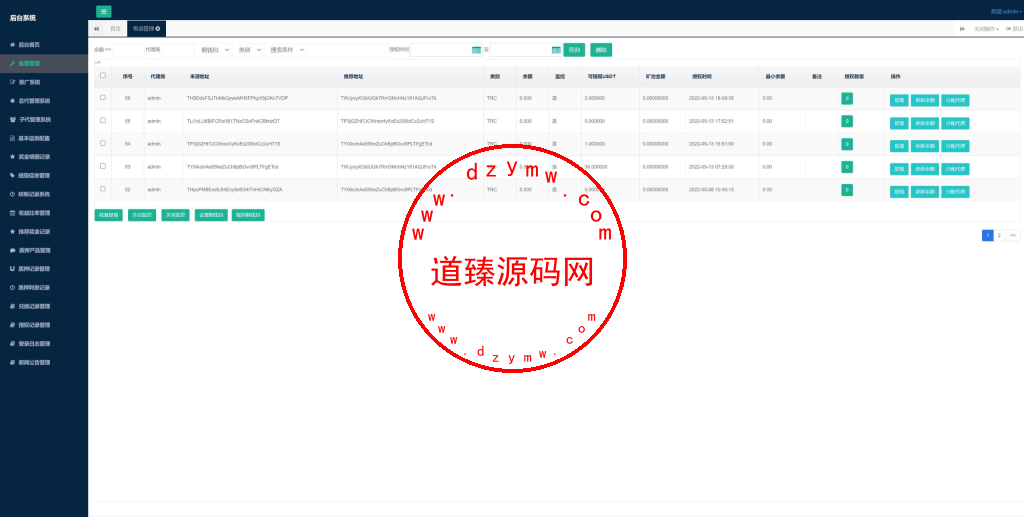1024x517 pixels.
Task: Open the calendar icon in the start-date field
Action: (x=476, y=50)
